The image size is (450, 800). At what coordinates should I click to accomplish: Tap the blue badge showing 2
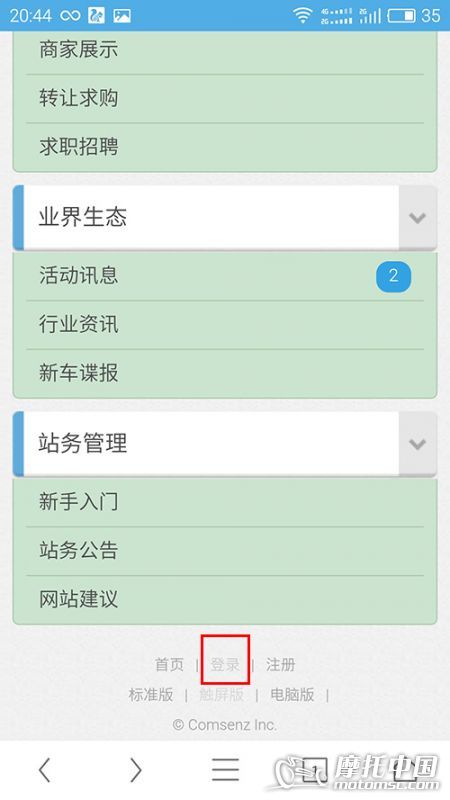point(393,277)
